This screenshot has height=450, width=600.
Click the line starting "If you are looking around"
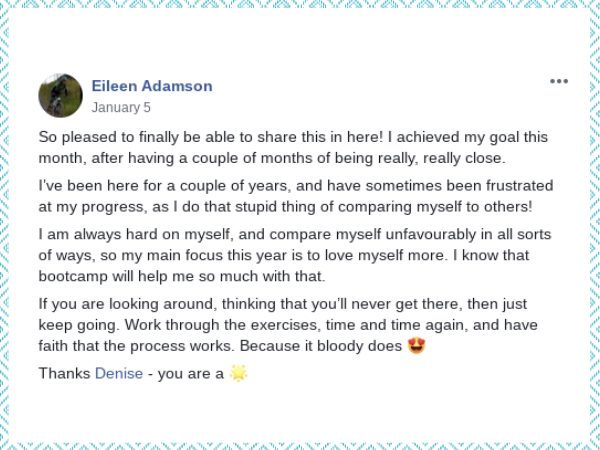pyautogui.click(x=283, y=304)
